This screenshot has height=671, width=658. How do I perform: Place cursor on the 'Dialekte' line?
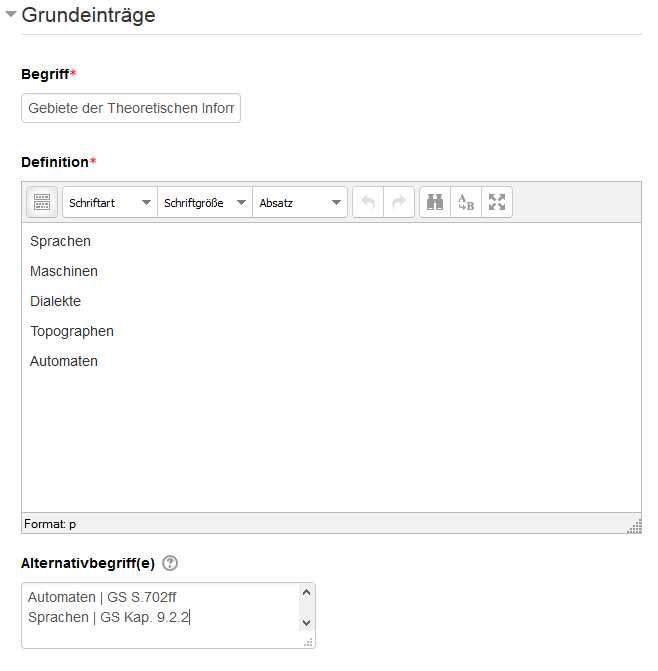tap(56, 301)
